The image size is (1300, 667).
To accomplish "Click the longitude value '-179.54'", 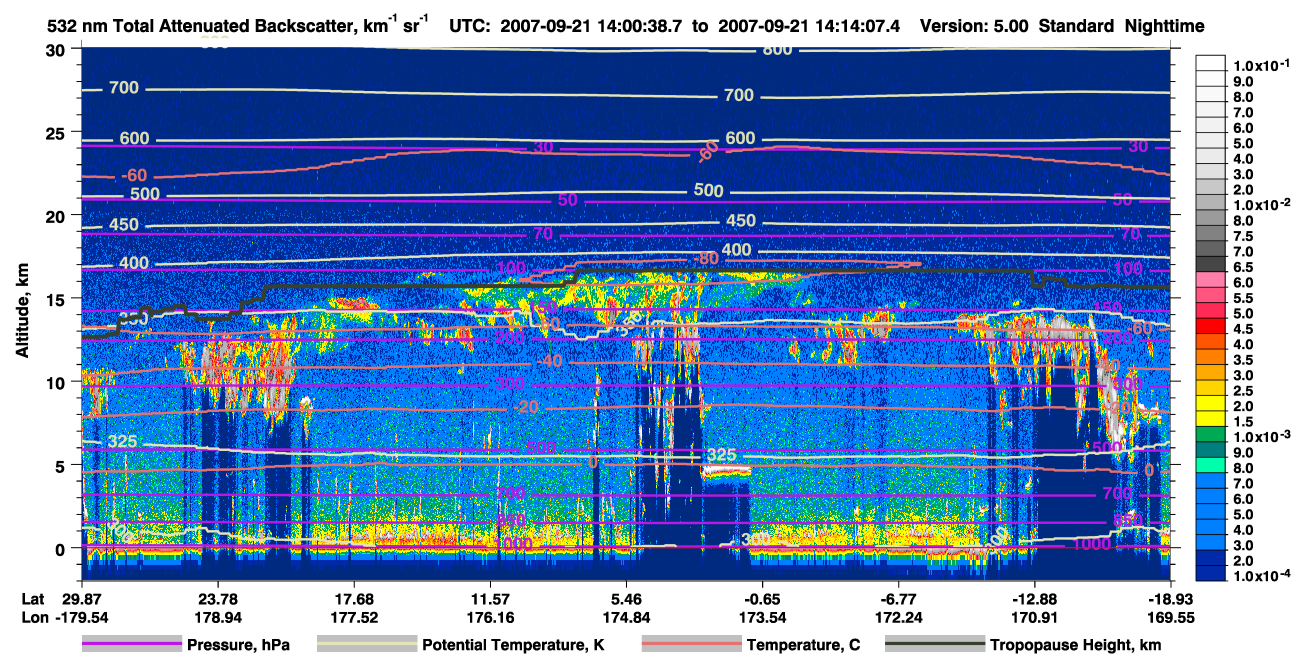I will (x=83, y=617).
